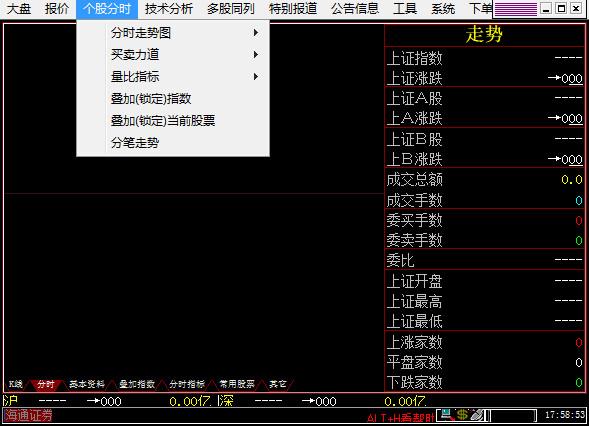Open the 下单 menu

pos(480,9)
